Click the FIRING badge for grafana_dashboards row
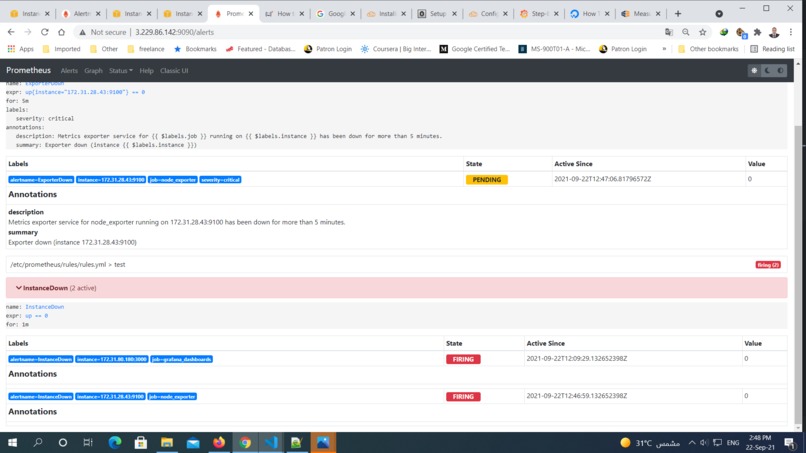Viewport: 806px width, 453px height. pyautogui.click(x=463, y=359)
